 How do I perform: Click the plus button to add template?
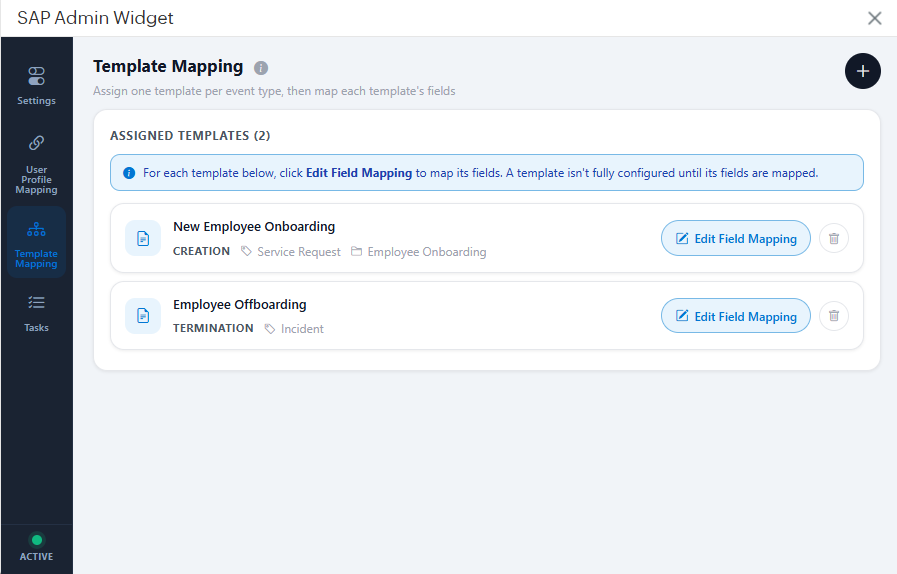[863, 71]
